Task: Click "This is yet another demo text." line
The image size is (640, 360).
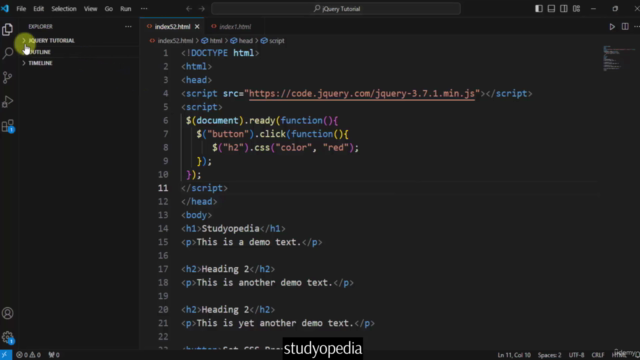Action: point(278,323)
